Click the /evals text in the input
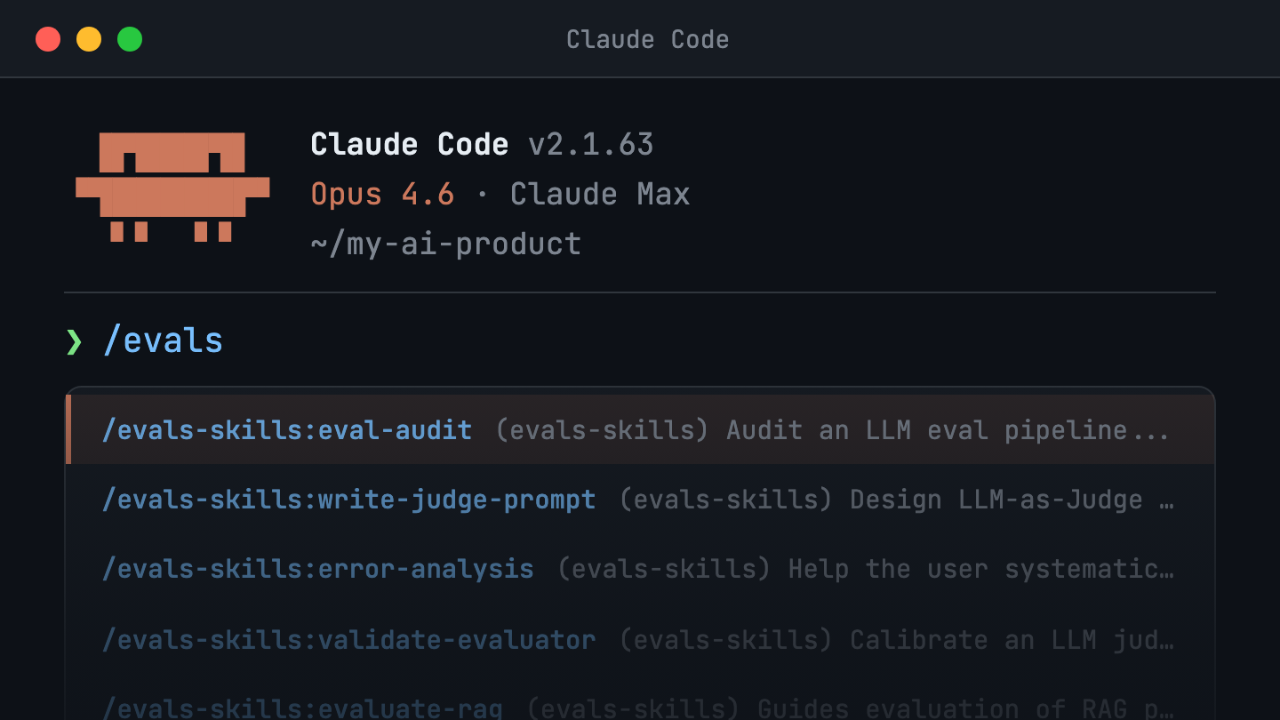 click(x=163, y=340)
